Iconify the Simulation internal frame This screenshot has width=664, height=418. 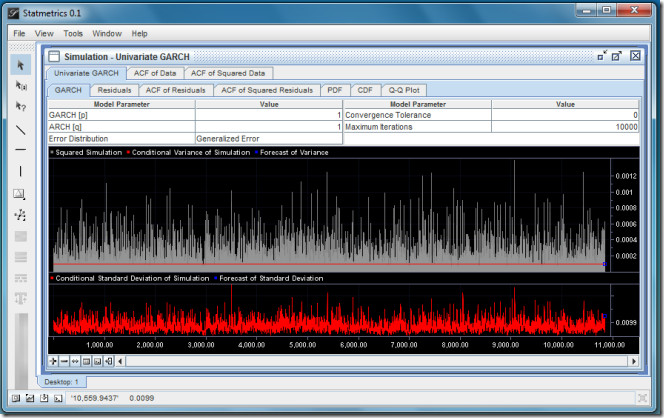point(602,55)
